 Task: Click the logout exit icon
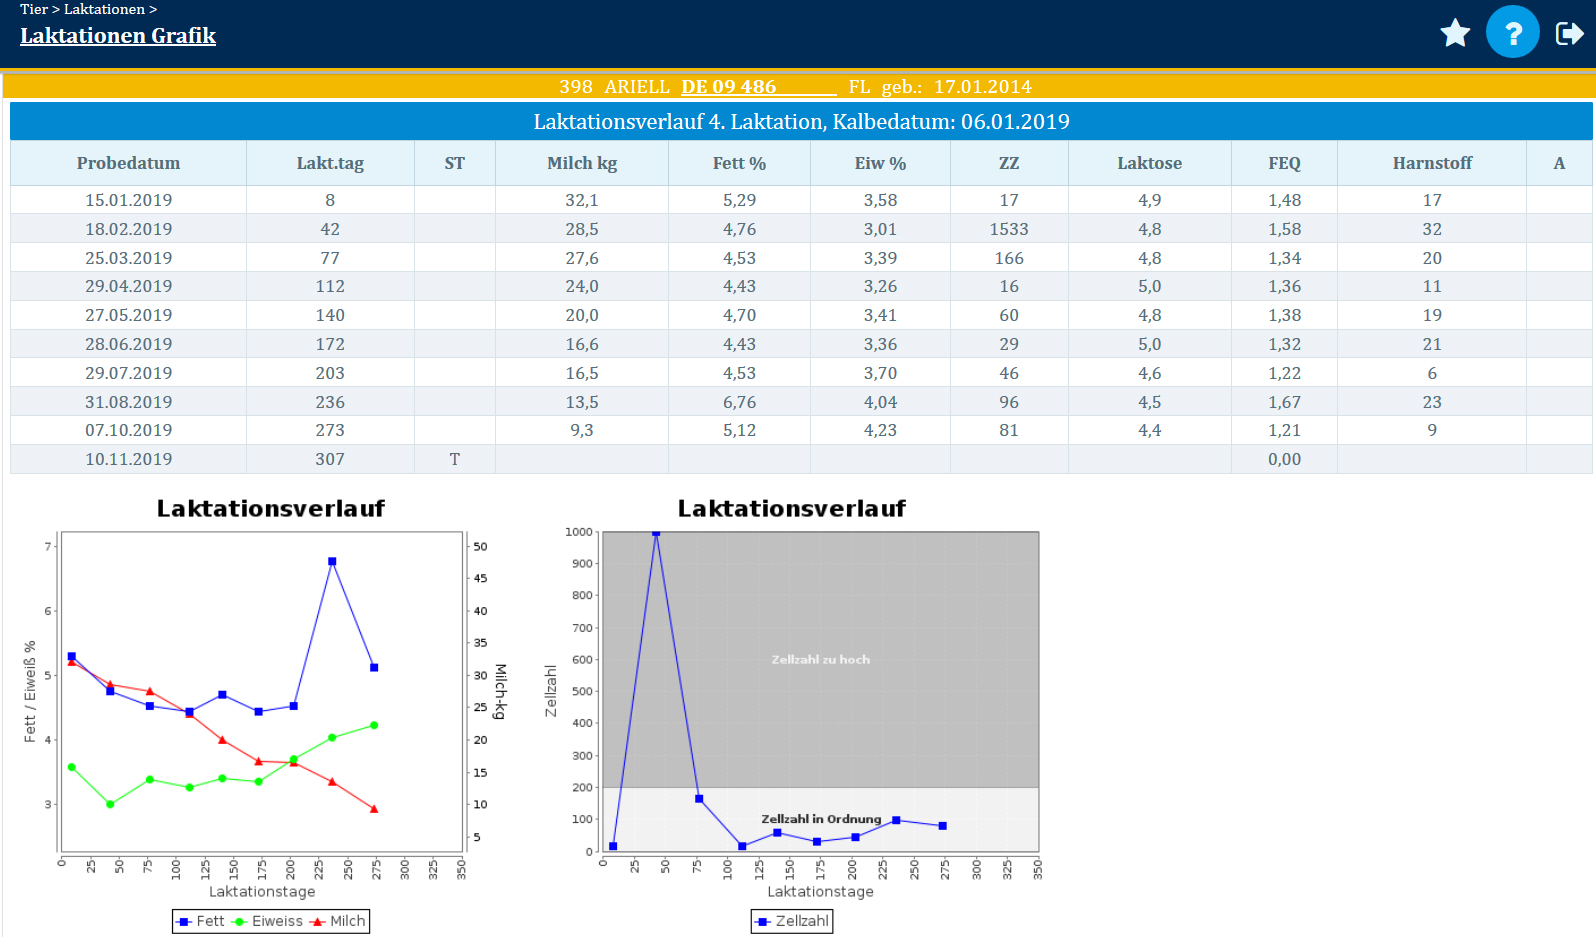[1568, 34]
